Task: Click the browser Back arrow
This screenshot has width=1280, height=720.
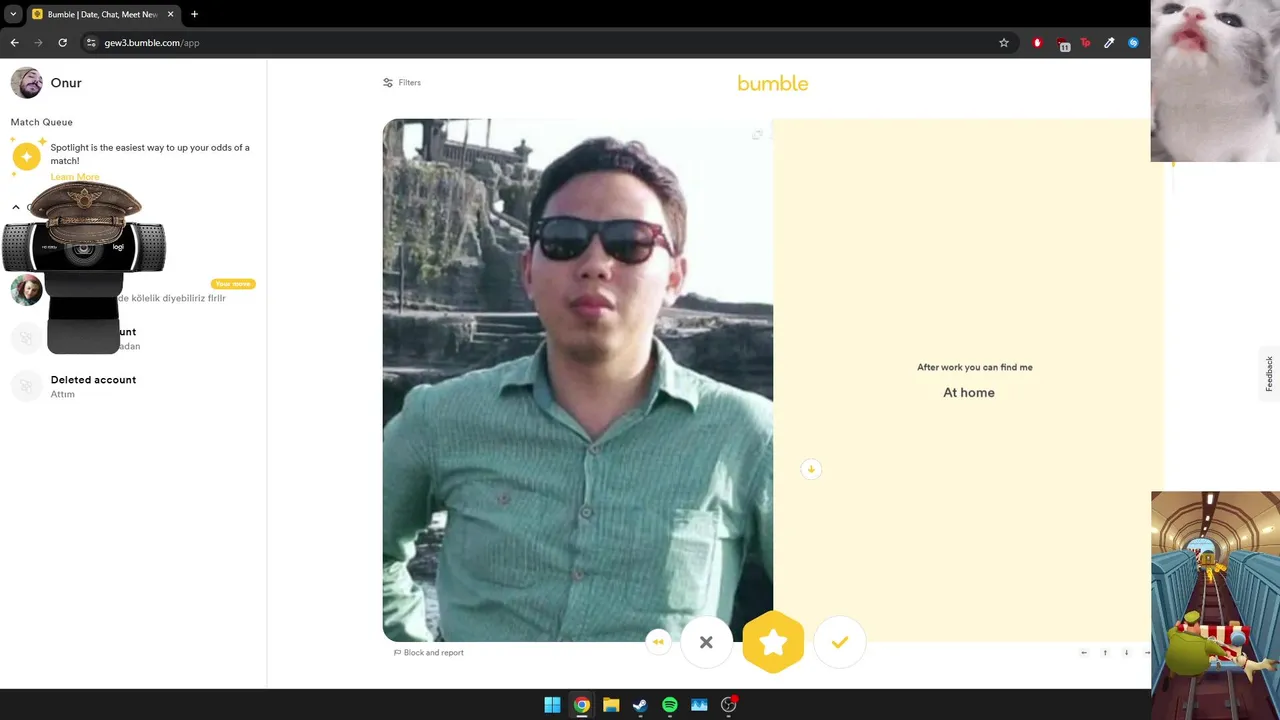Action: 14,43
